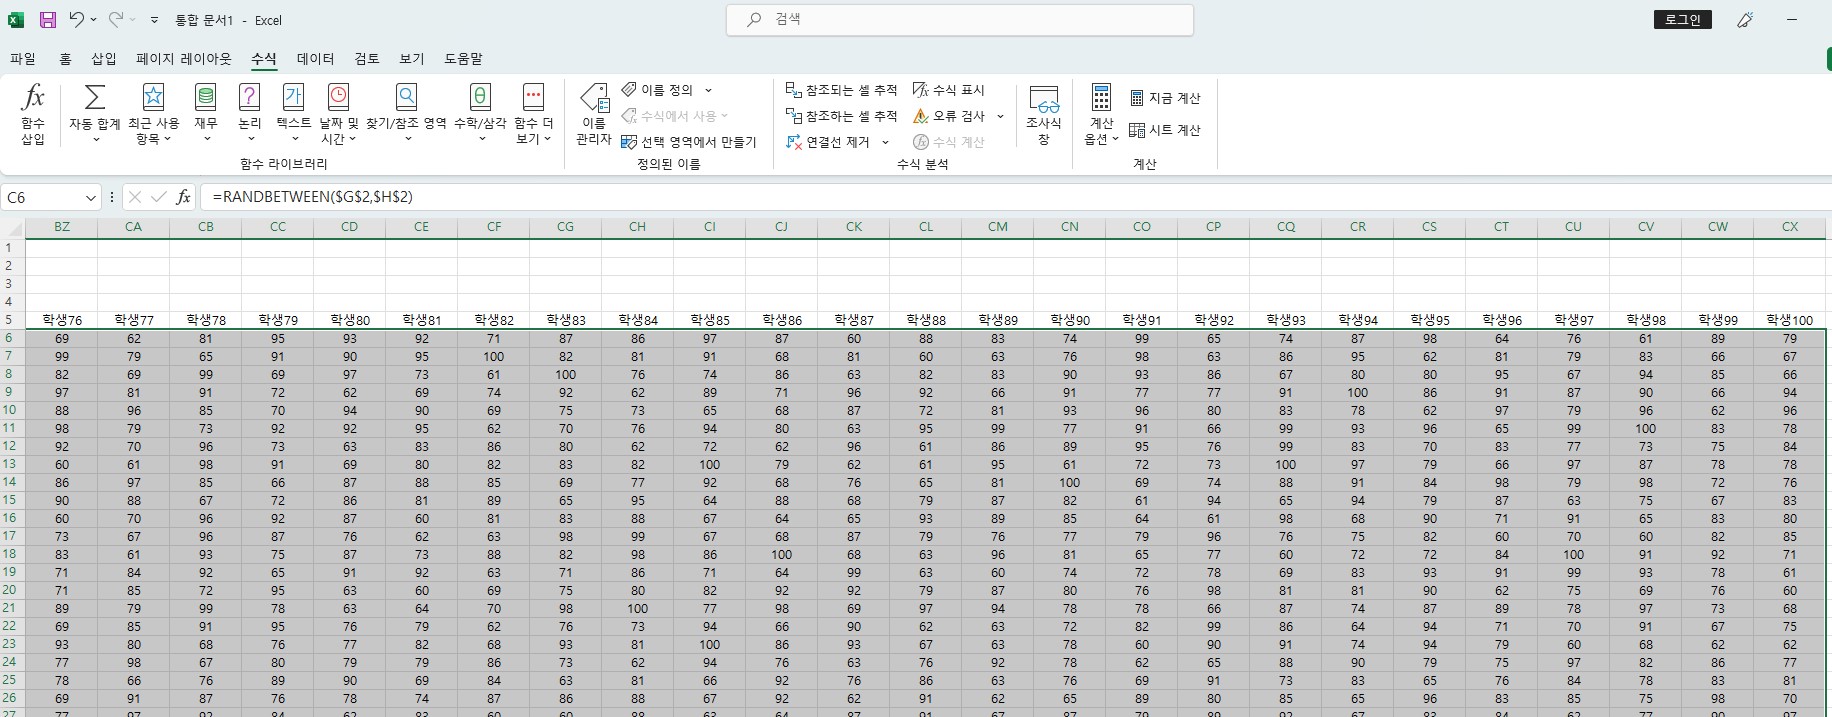Click the cell labeled 학생76
The width and height of the screenshot is (1832, 717).
62,320
